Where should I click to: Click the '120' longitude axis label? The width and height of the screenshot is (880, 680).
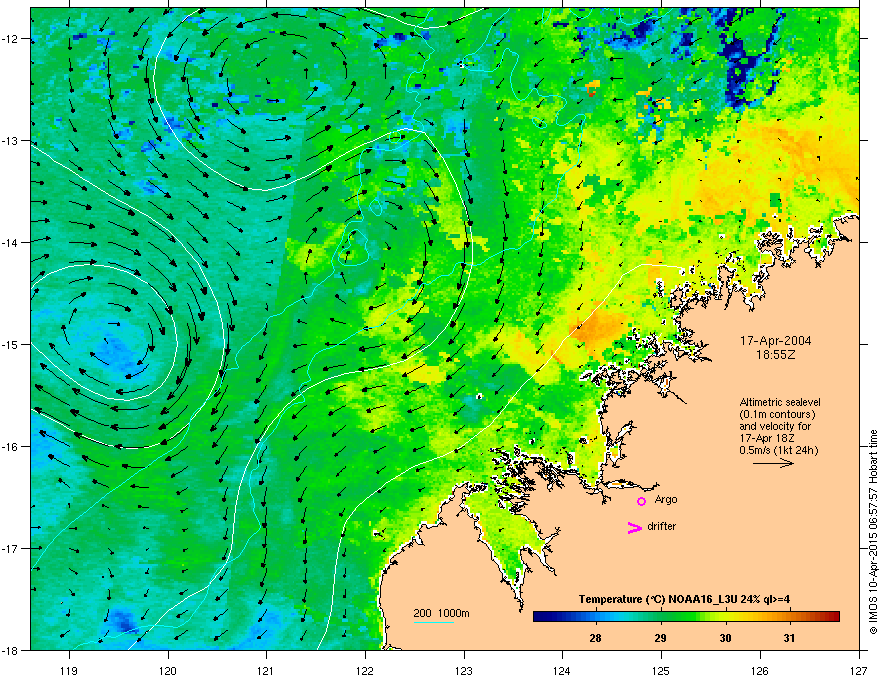(168, 671)
